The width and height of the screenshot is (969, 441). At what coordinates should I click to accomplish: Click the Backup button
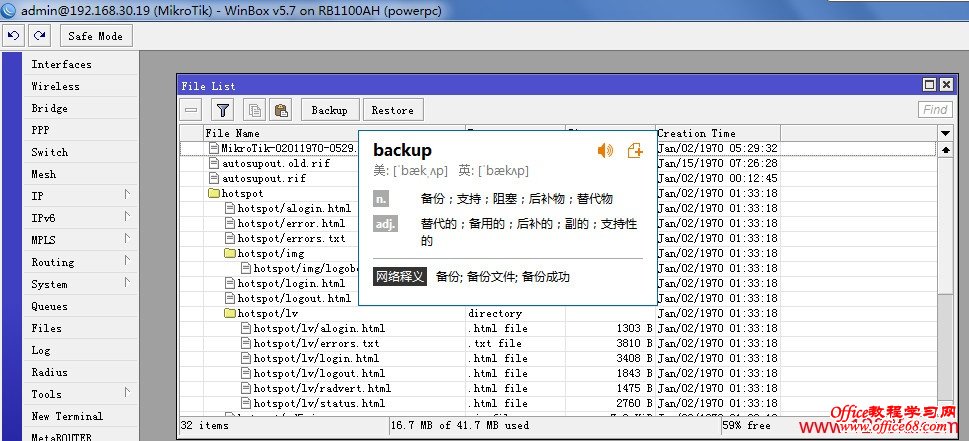[x=329, y=111]
